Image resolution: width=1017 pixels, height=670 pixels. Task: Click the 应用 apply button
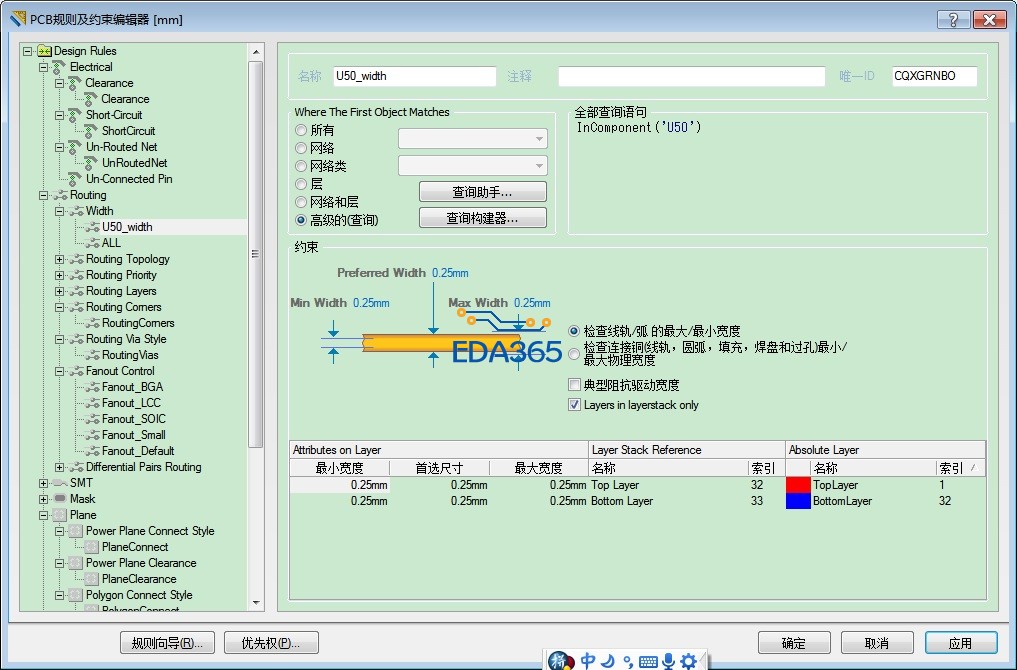[961, 643]
